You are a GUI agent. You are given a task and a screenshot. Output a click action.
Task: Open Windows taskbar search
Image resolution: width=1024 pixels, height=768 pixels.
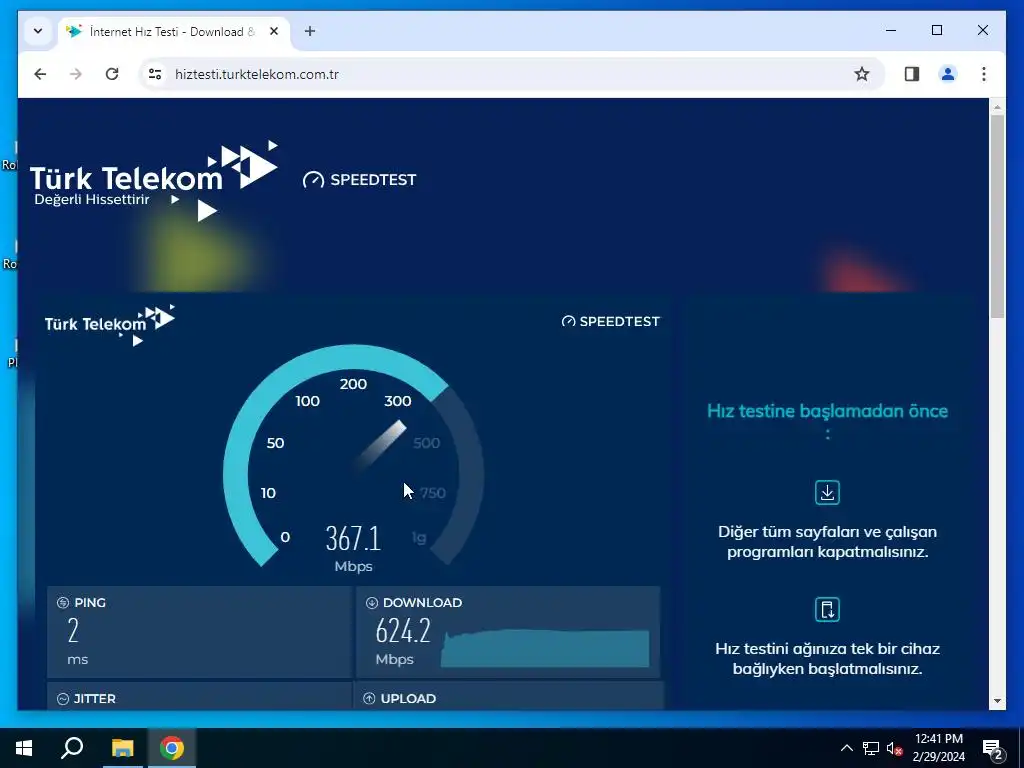point(72,748)
